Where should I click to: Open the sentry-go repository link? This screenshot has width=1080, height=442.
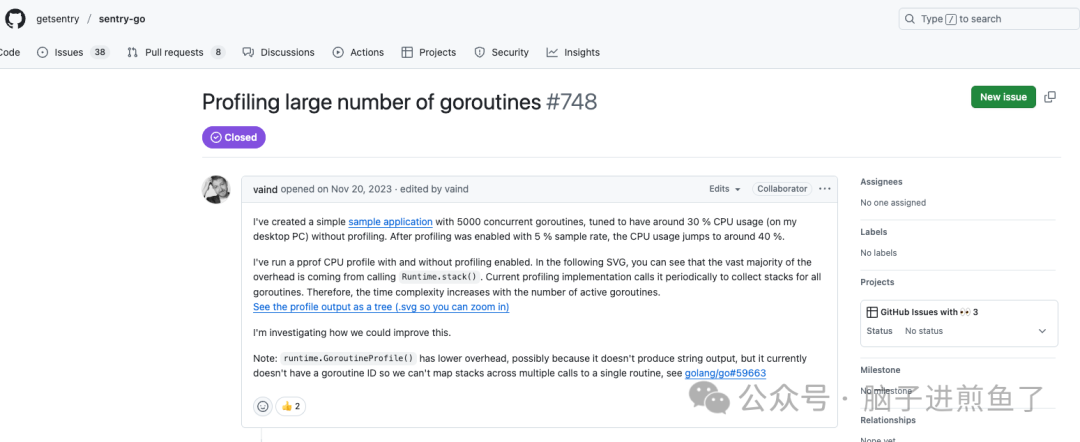(122, 19)
